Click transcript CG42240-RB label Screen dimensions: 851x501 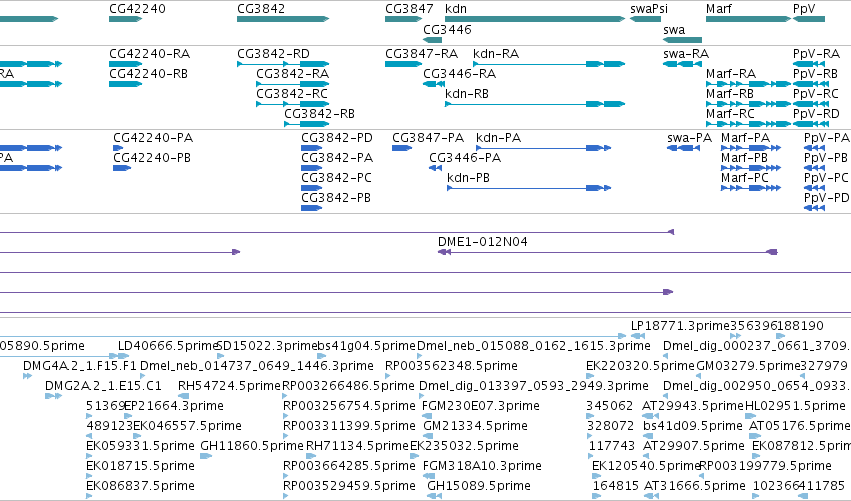(149, 73)
